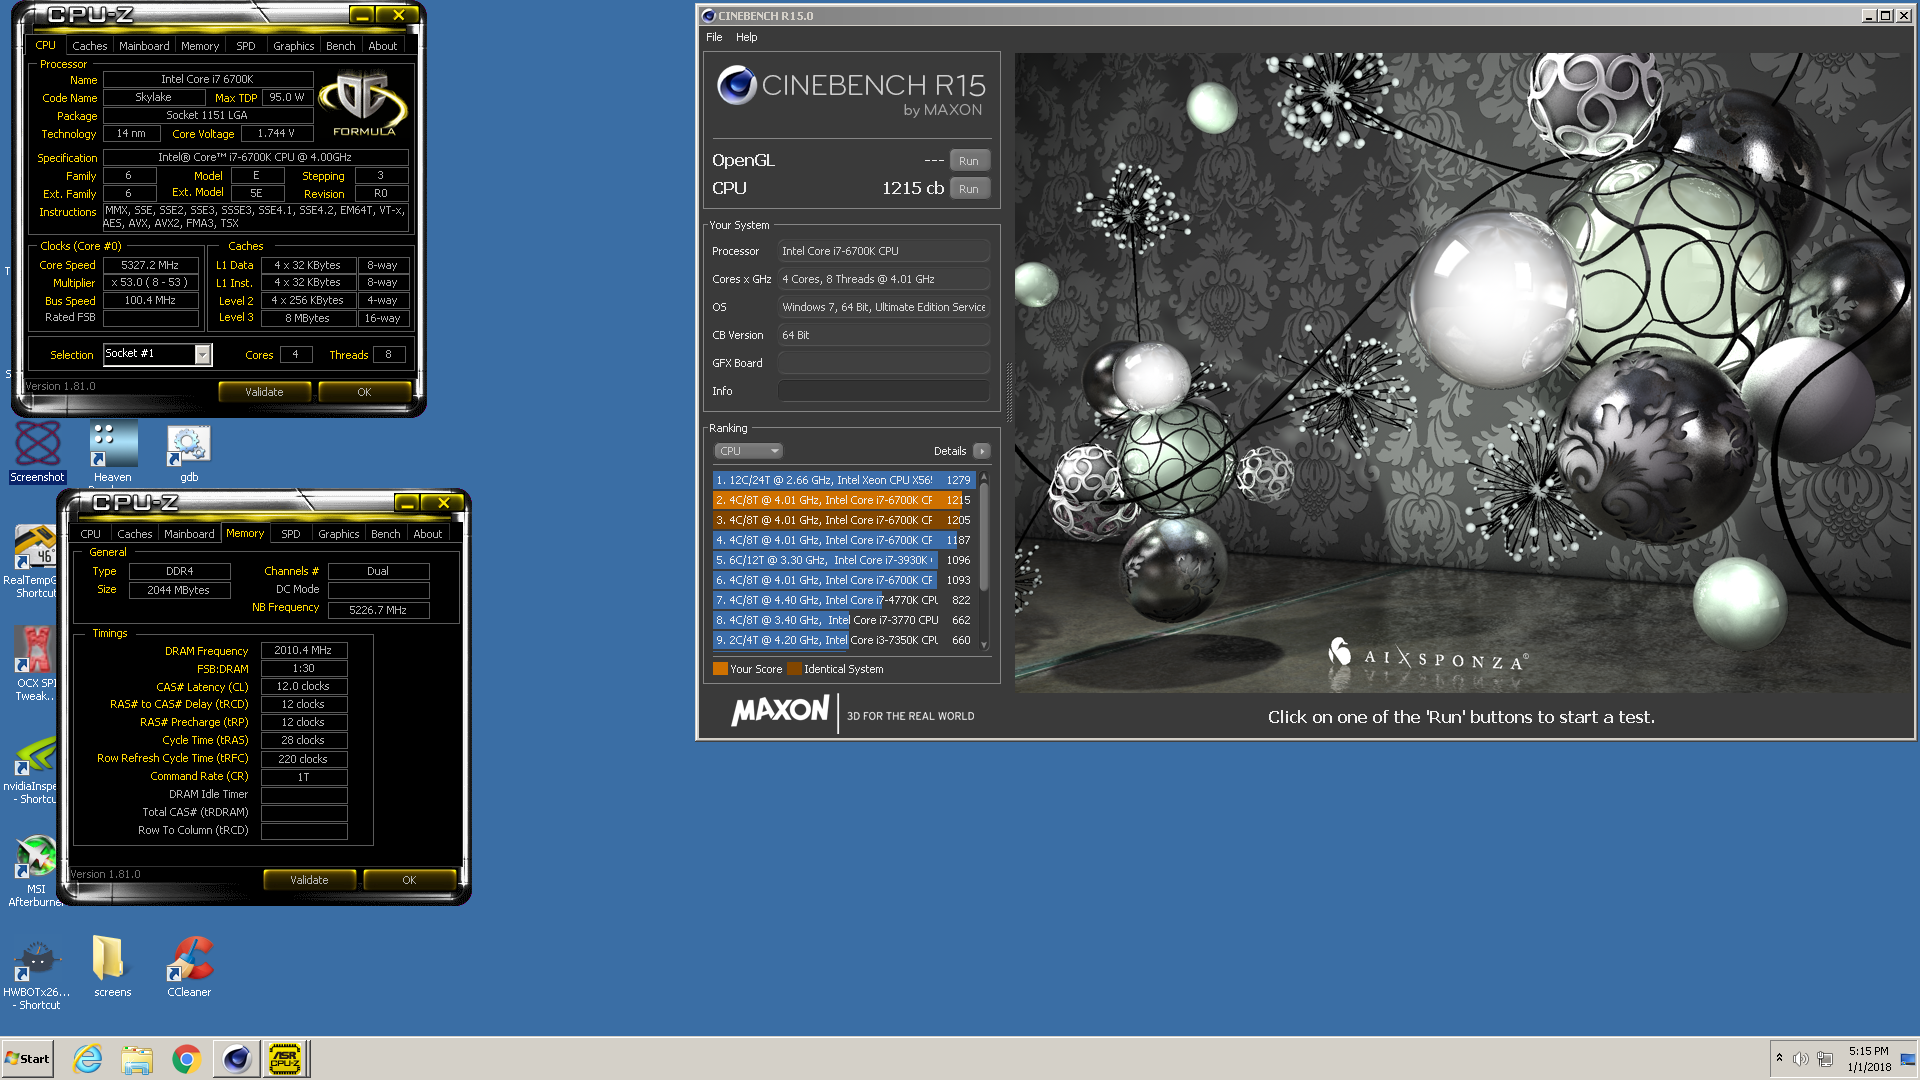This screenshot has width=1920, height=1080.
Task: Open the Mainboard tab in top CPU-Z
Action: [144, 46]
